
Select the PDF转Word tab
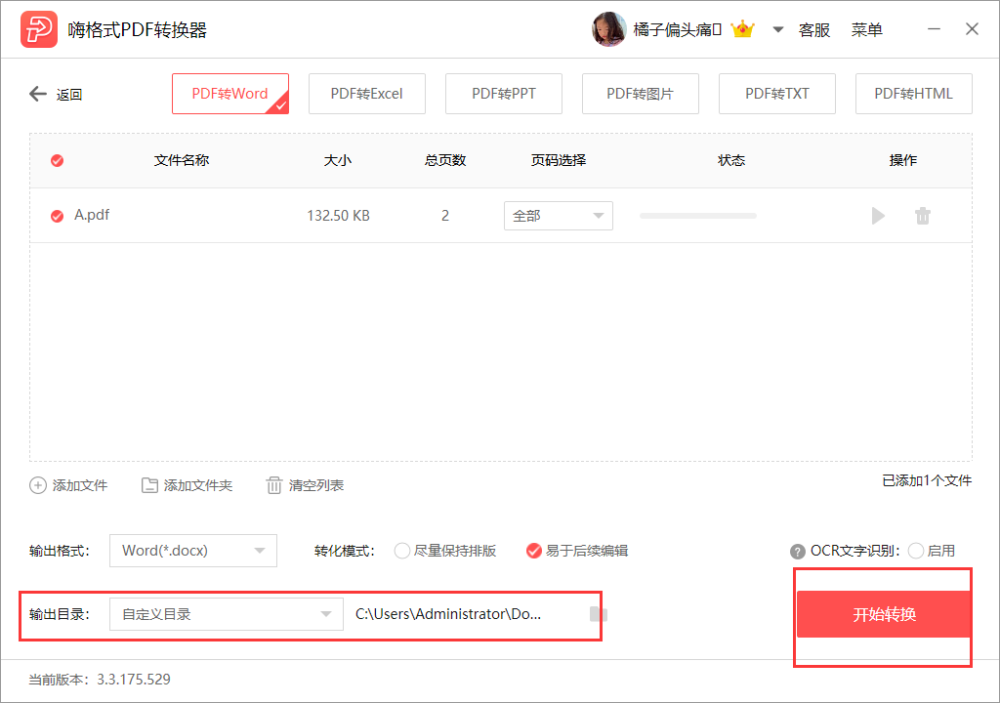[x=230, y=94]
